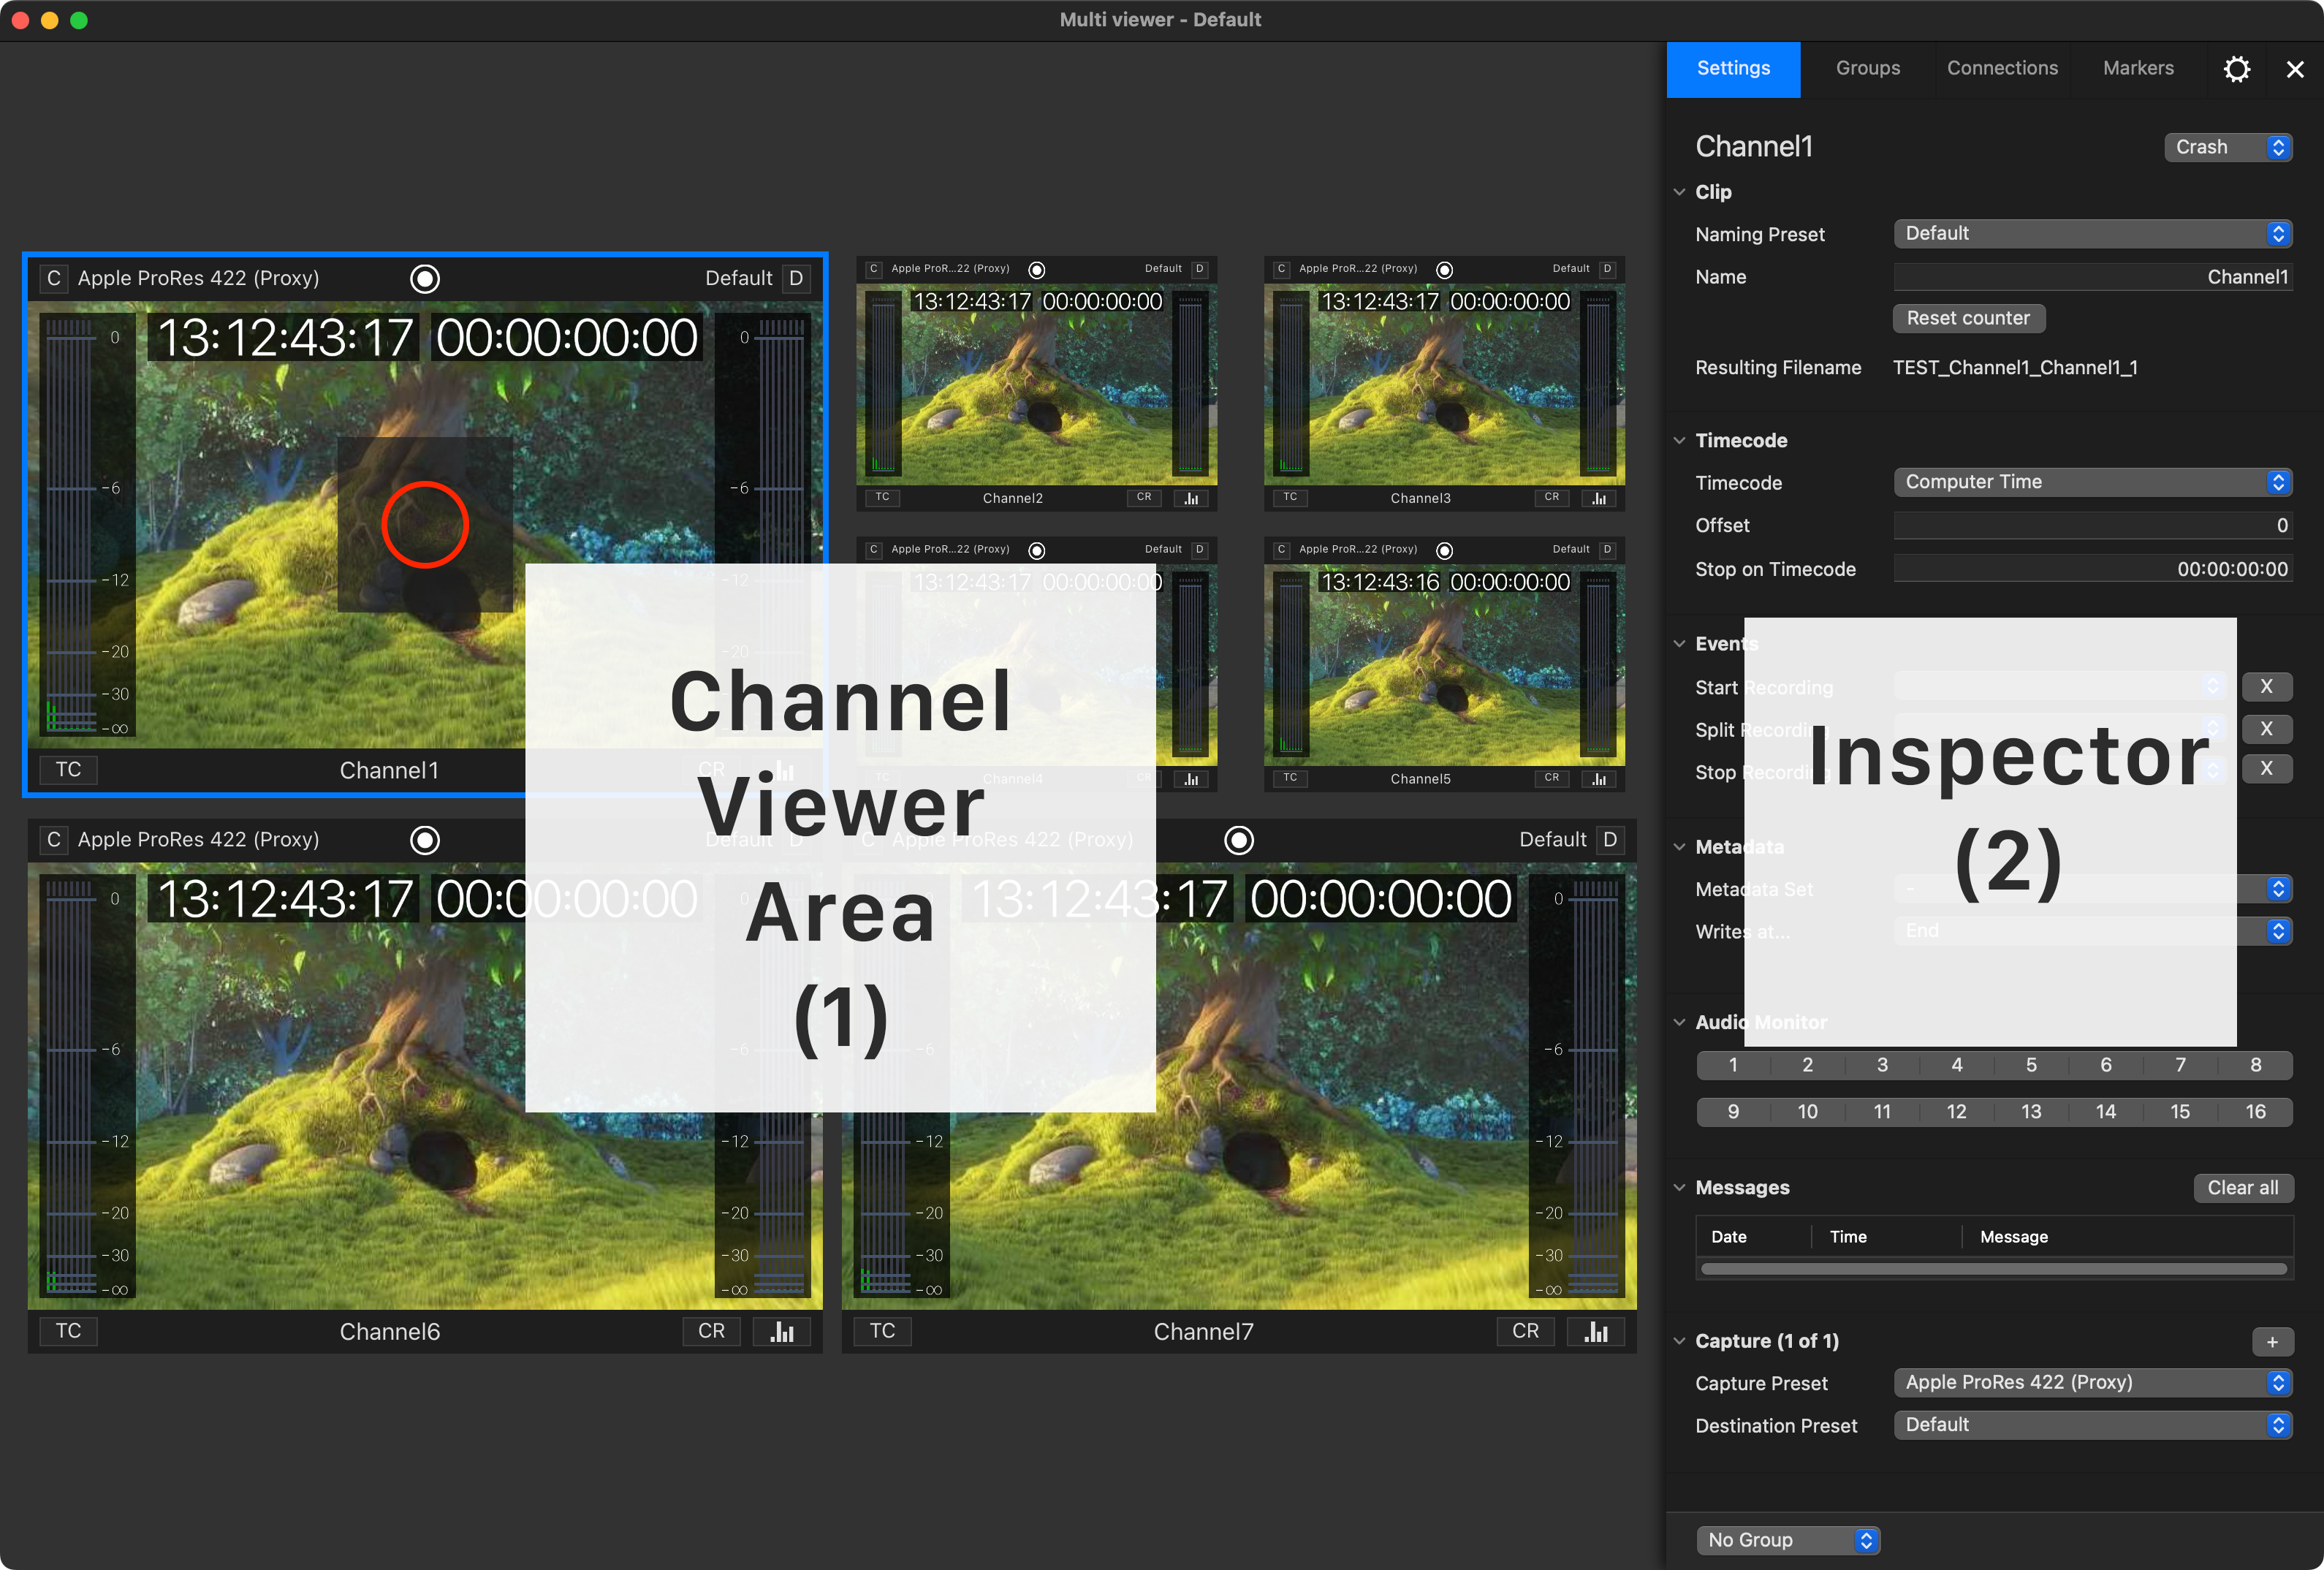Click the D icon on Channel1
Image resolution: width=2324 pixels, height=1570 pixels.
coord(796,279)
